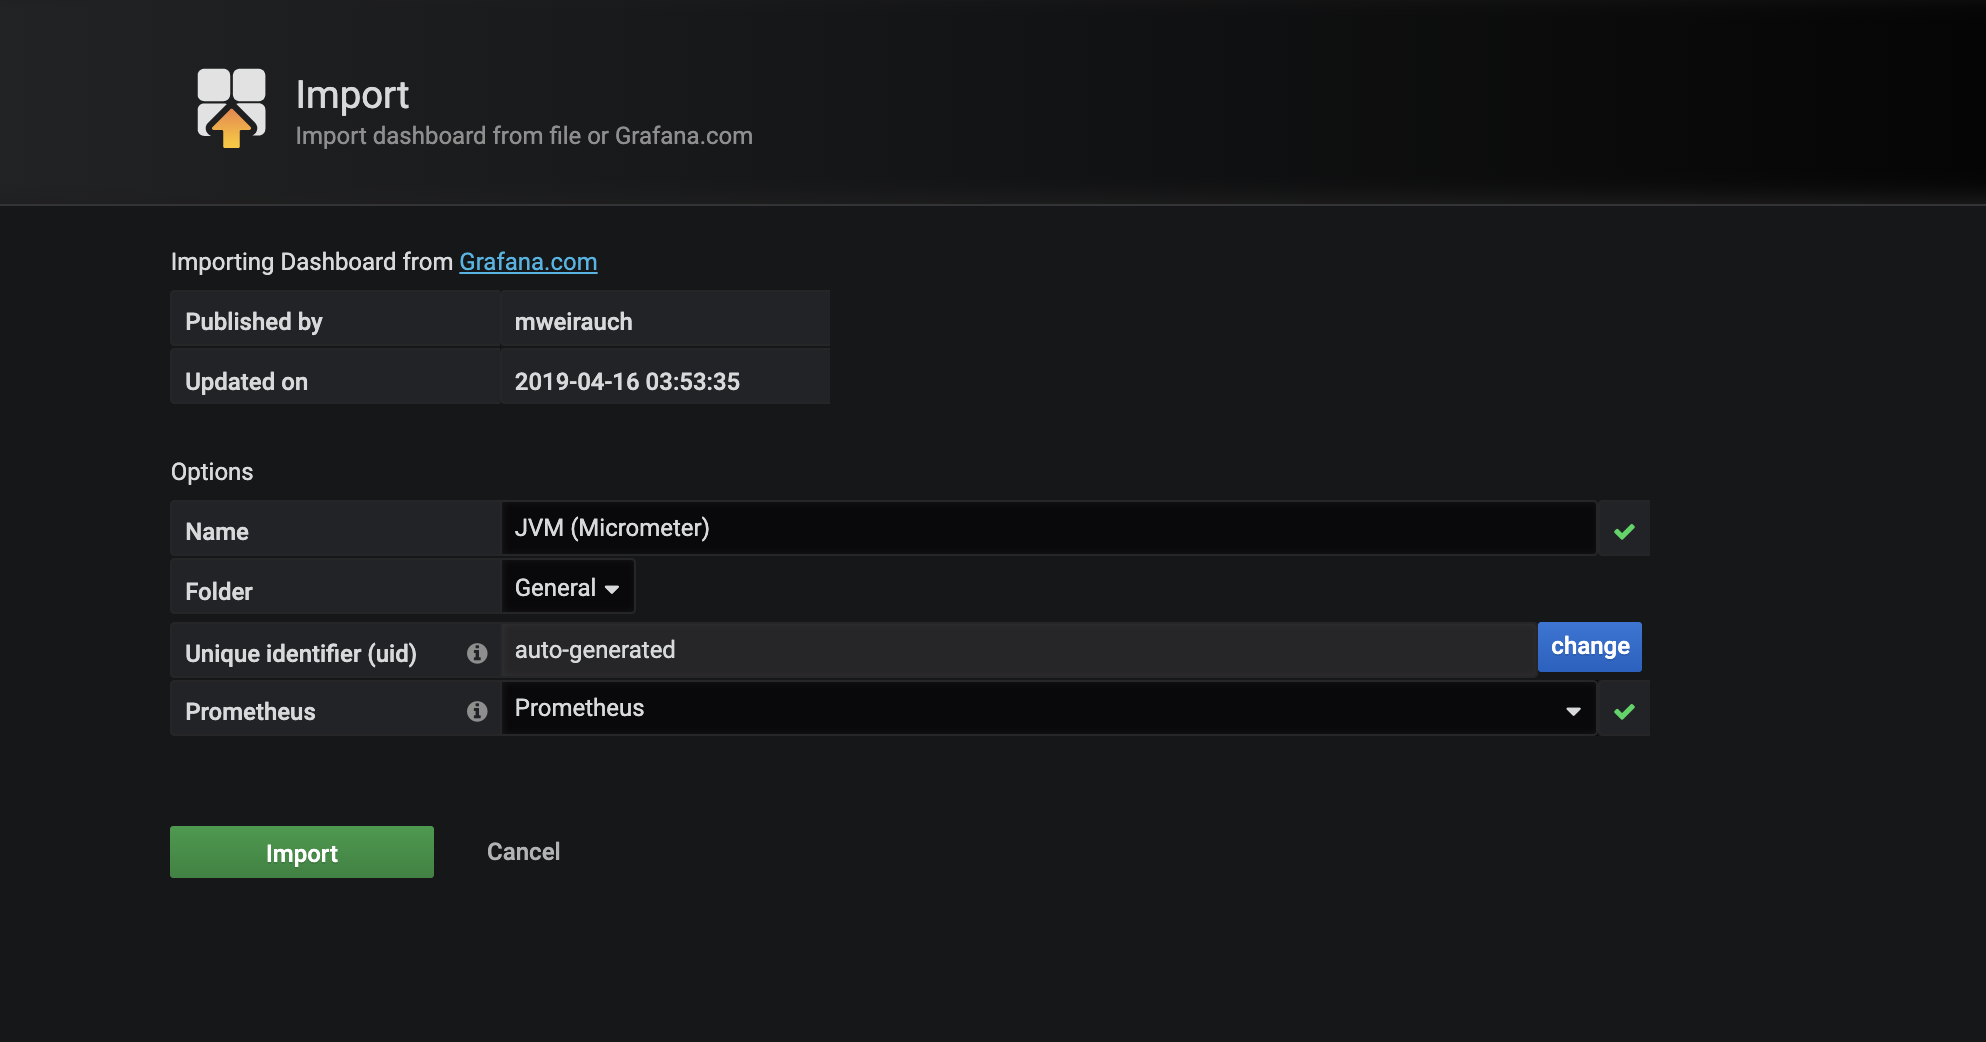Click the 'Folder' row label

click(219, 592)
